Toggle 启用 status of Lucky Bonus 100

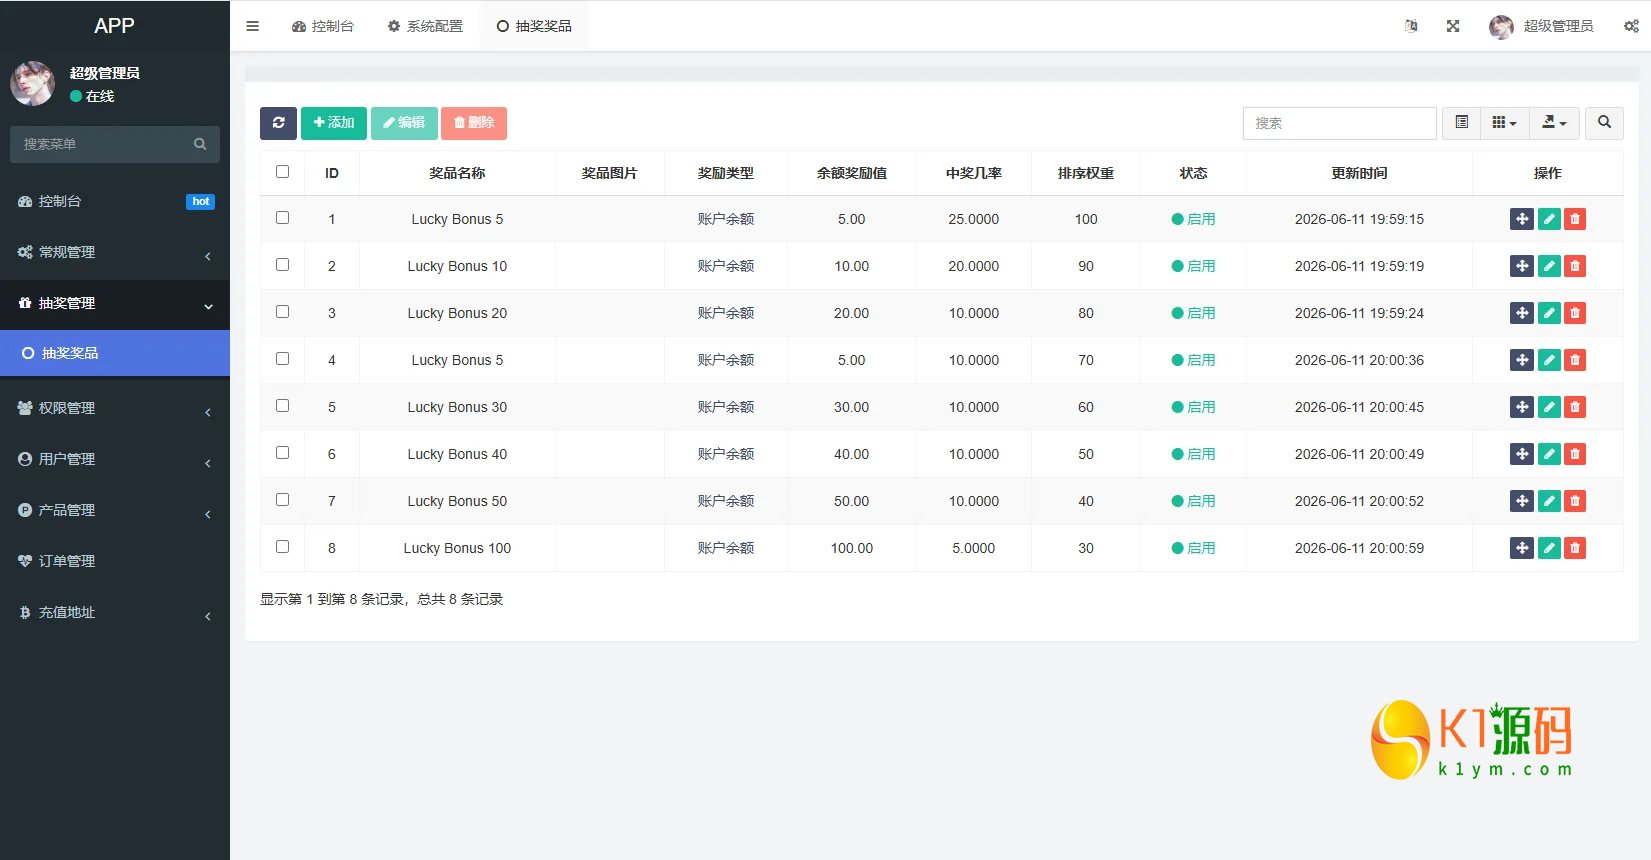click(x=1193, y=548)
